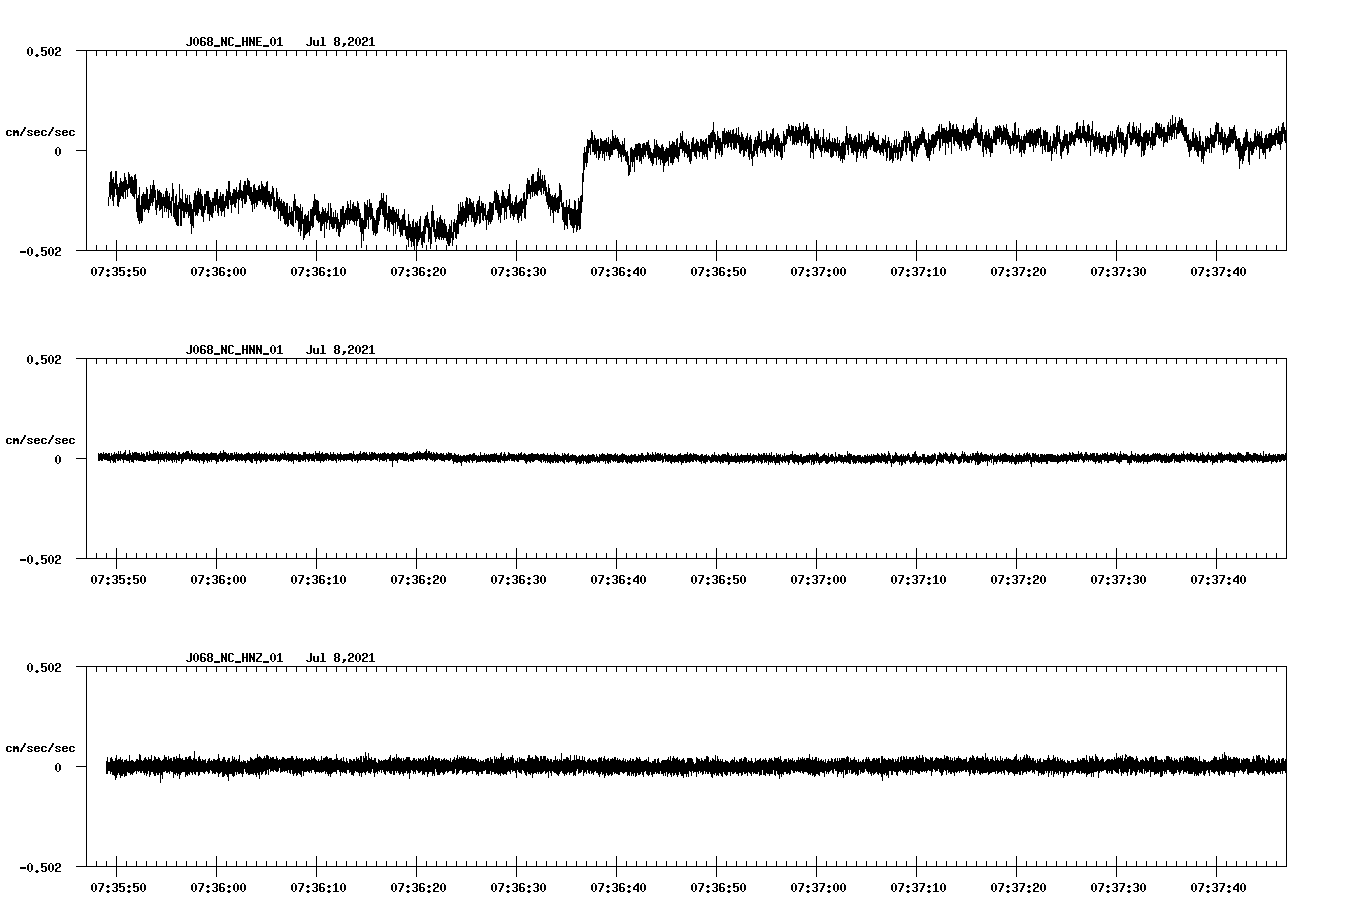Click the 0 axis label of HNN plot

pos(58,459)
